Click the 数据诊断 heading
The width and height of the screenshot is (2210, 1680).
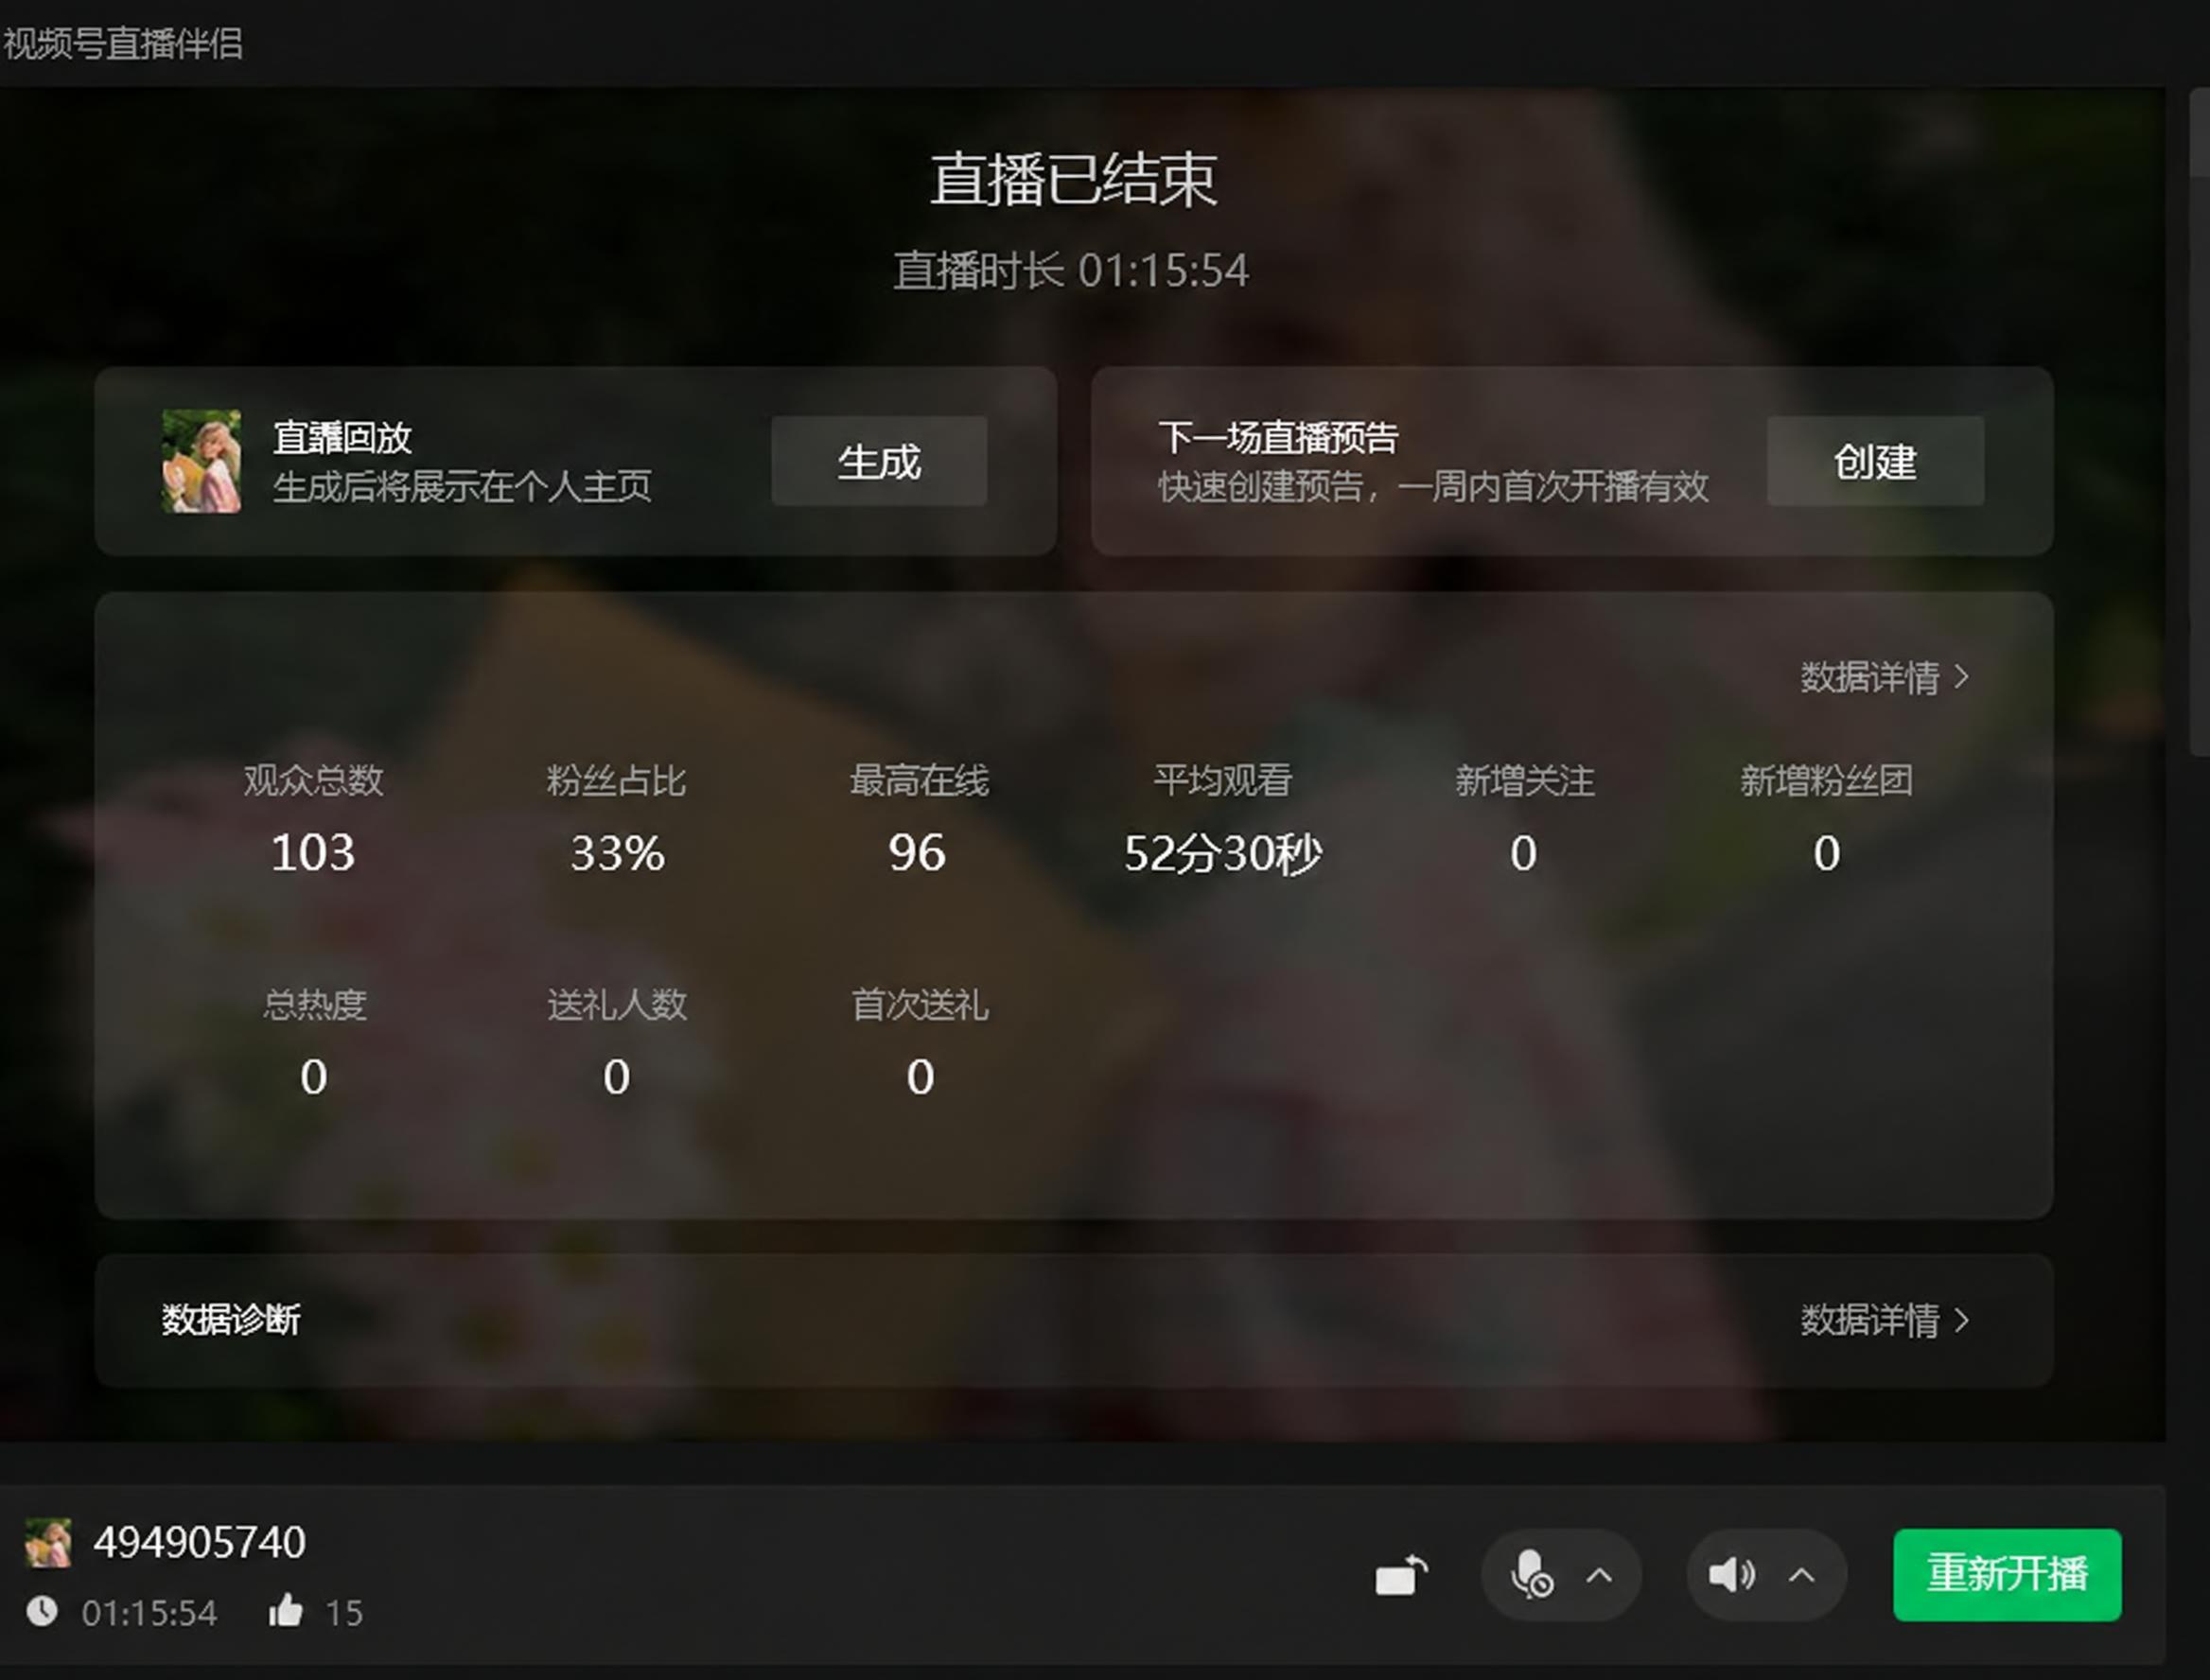[x=231, y=1319]
